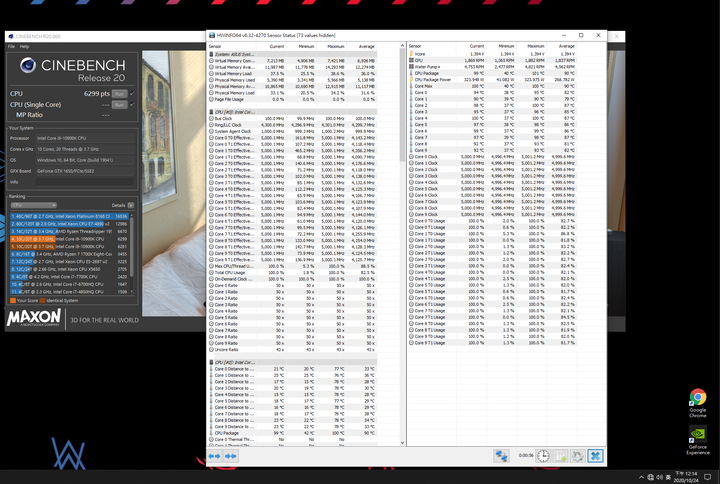Open the Google Chrome desktop shortcut
Image resolution: width=720 pixels, height=484 pixels.
coord(698,403)
